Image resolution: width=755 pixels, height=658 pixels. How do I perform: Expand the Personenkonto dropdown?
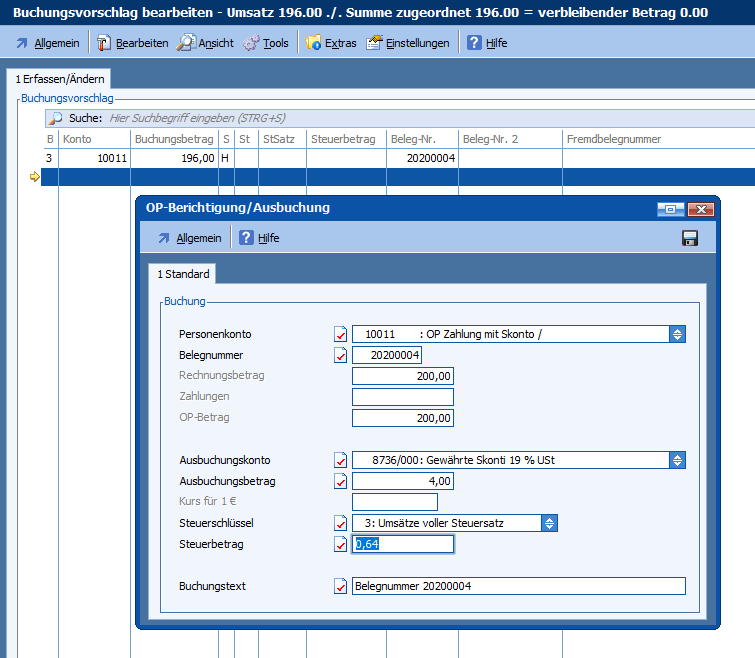(x=677, y=334)
